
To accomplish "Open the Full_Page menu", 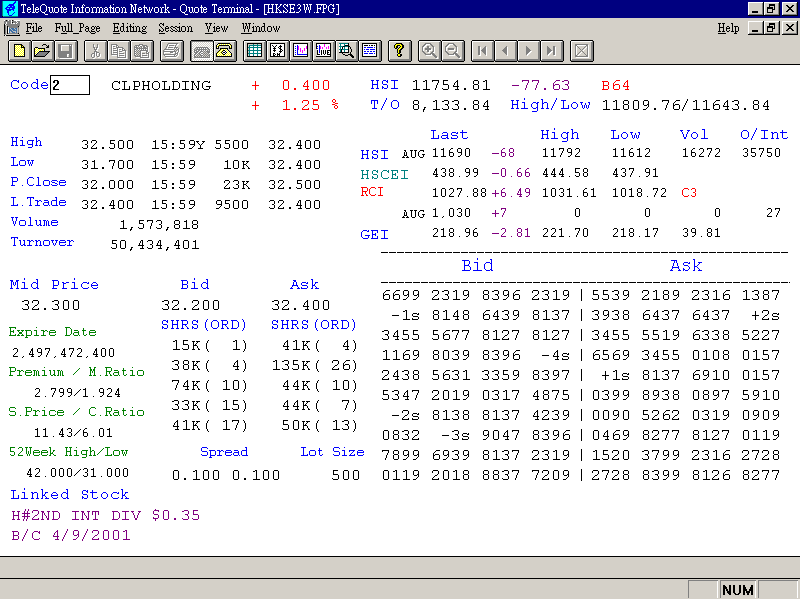I will pyautogui.click(x=77, y=28).
